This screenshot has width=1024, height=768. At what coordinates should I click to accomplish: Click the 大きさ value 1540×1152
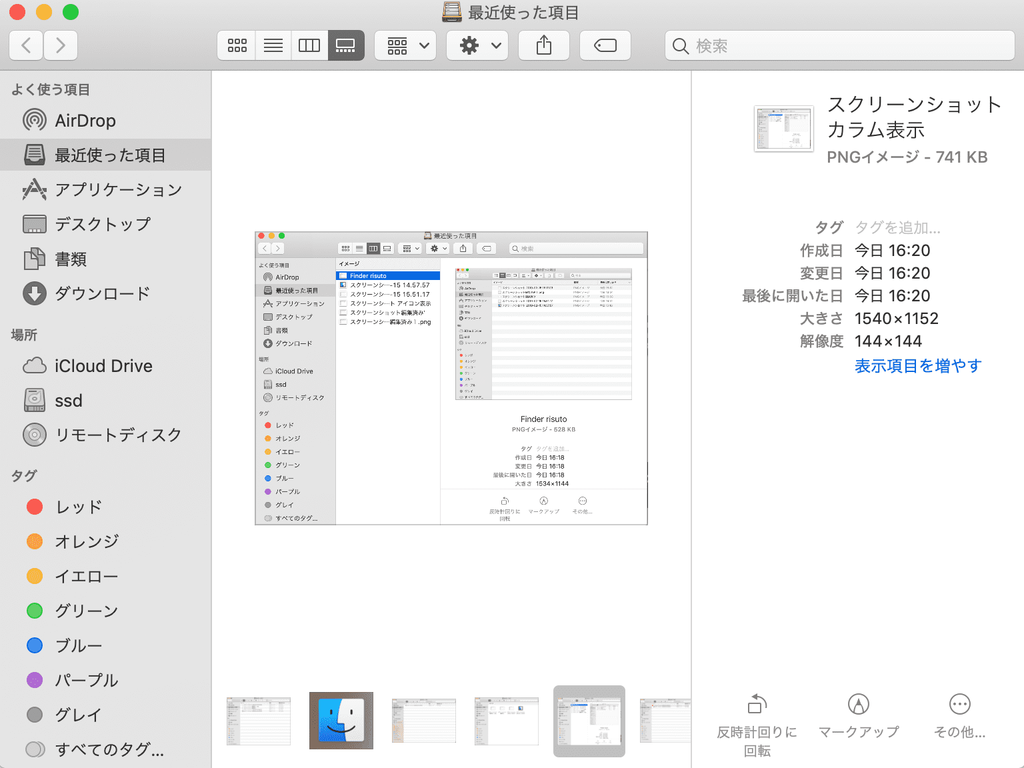(896, 319)
